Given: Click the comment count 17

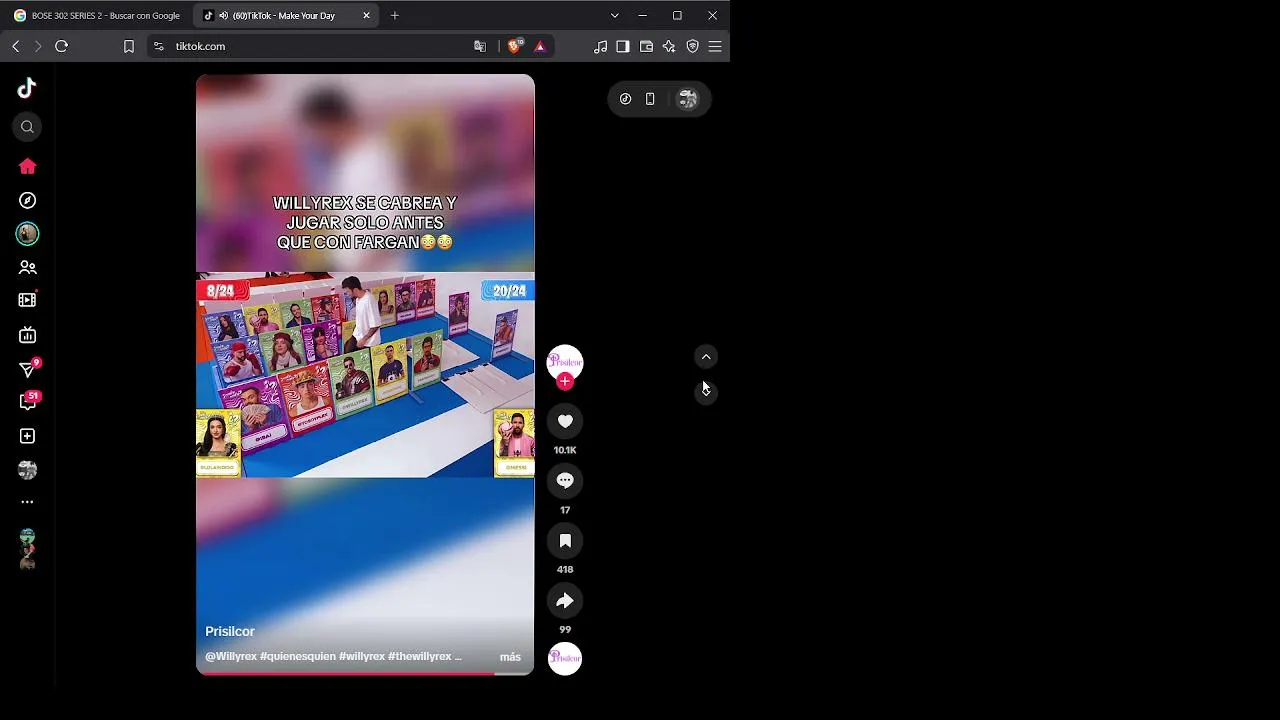Looking at the screenshot, I should [565, 510].
